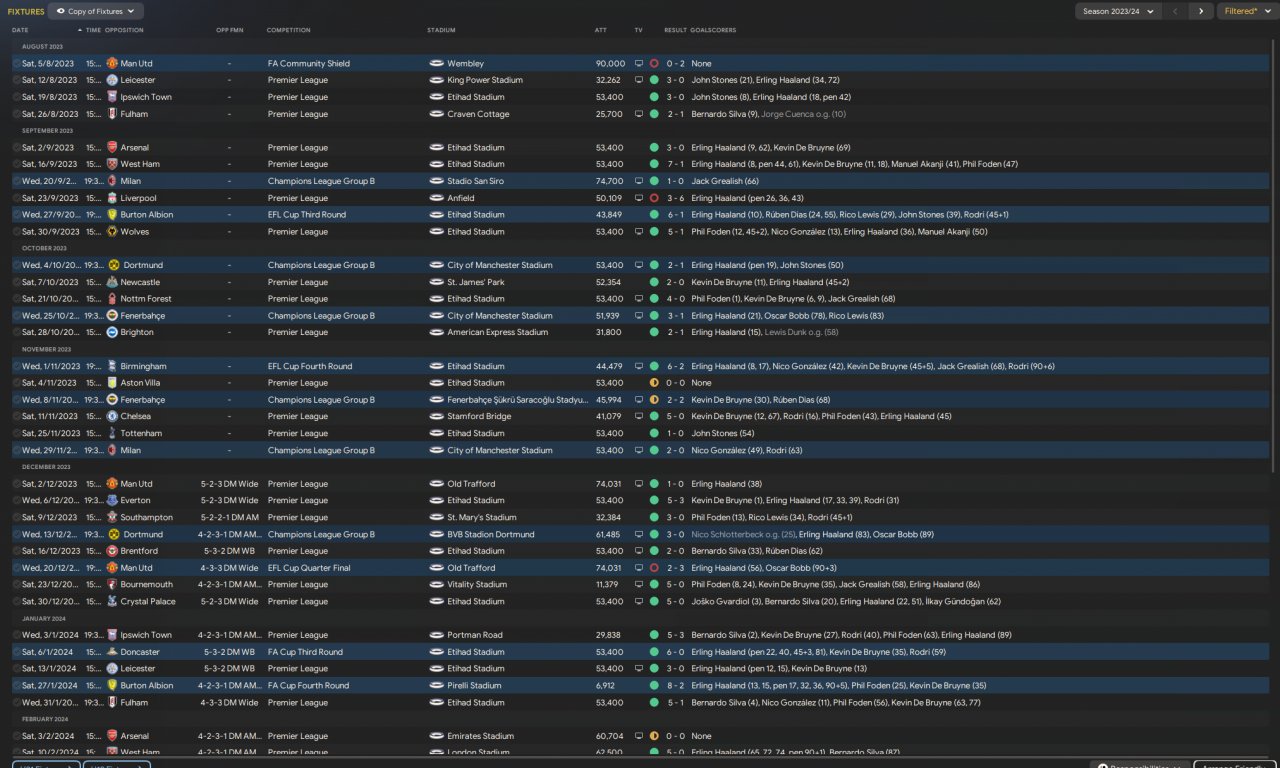Open Brentford via its club badge
This screenshot has width=1280, height=768.
point(112,551)
